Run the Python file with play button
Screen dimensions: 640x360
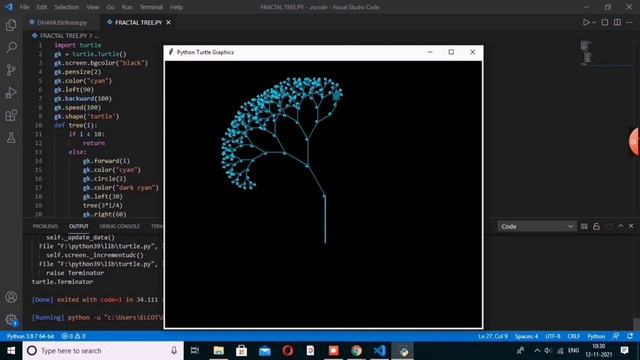click(x=586, y=22)
